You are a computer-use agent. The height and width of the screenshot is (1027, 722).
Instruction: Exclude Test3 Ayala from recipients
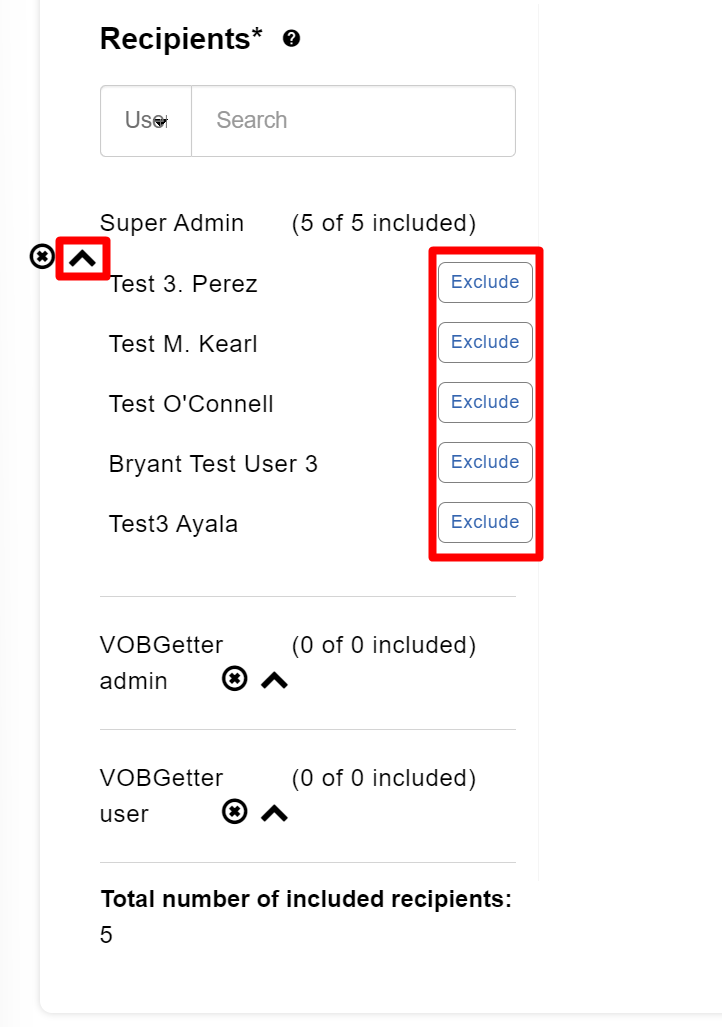coord(485,522)
